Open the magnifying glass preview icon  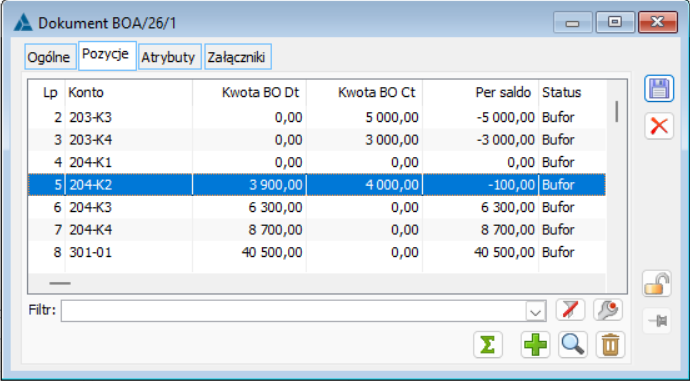tap(573, 344)
